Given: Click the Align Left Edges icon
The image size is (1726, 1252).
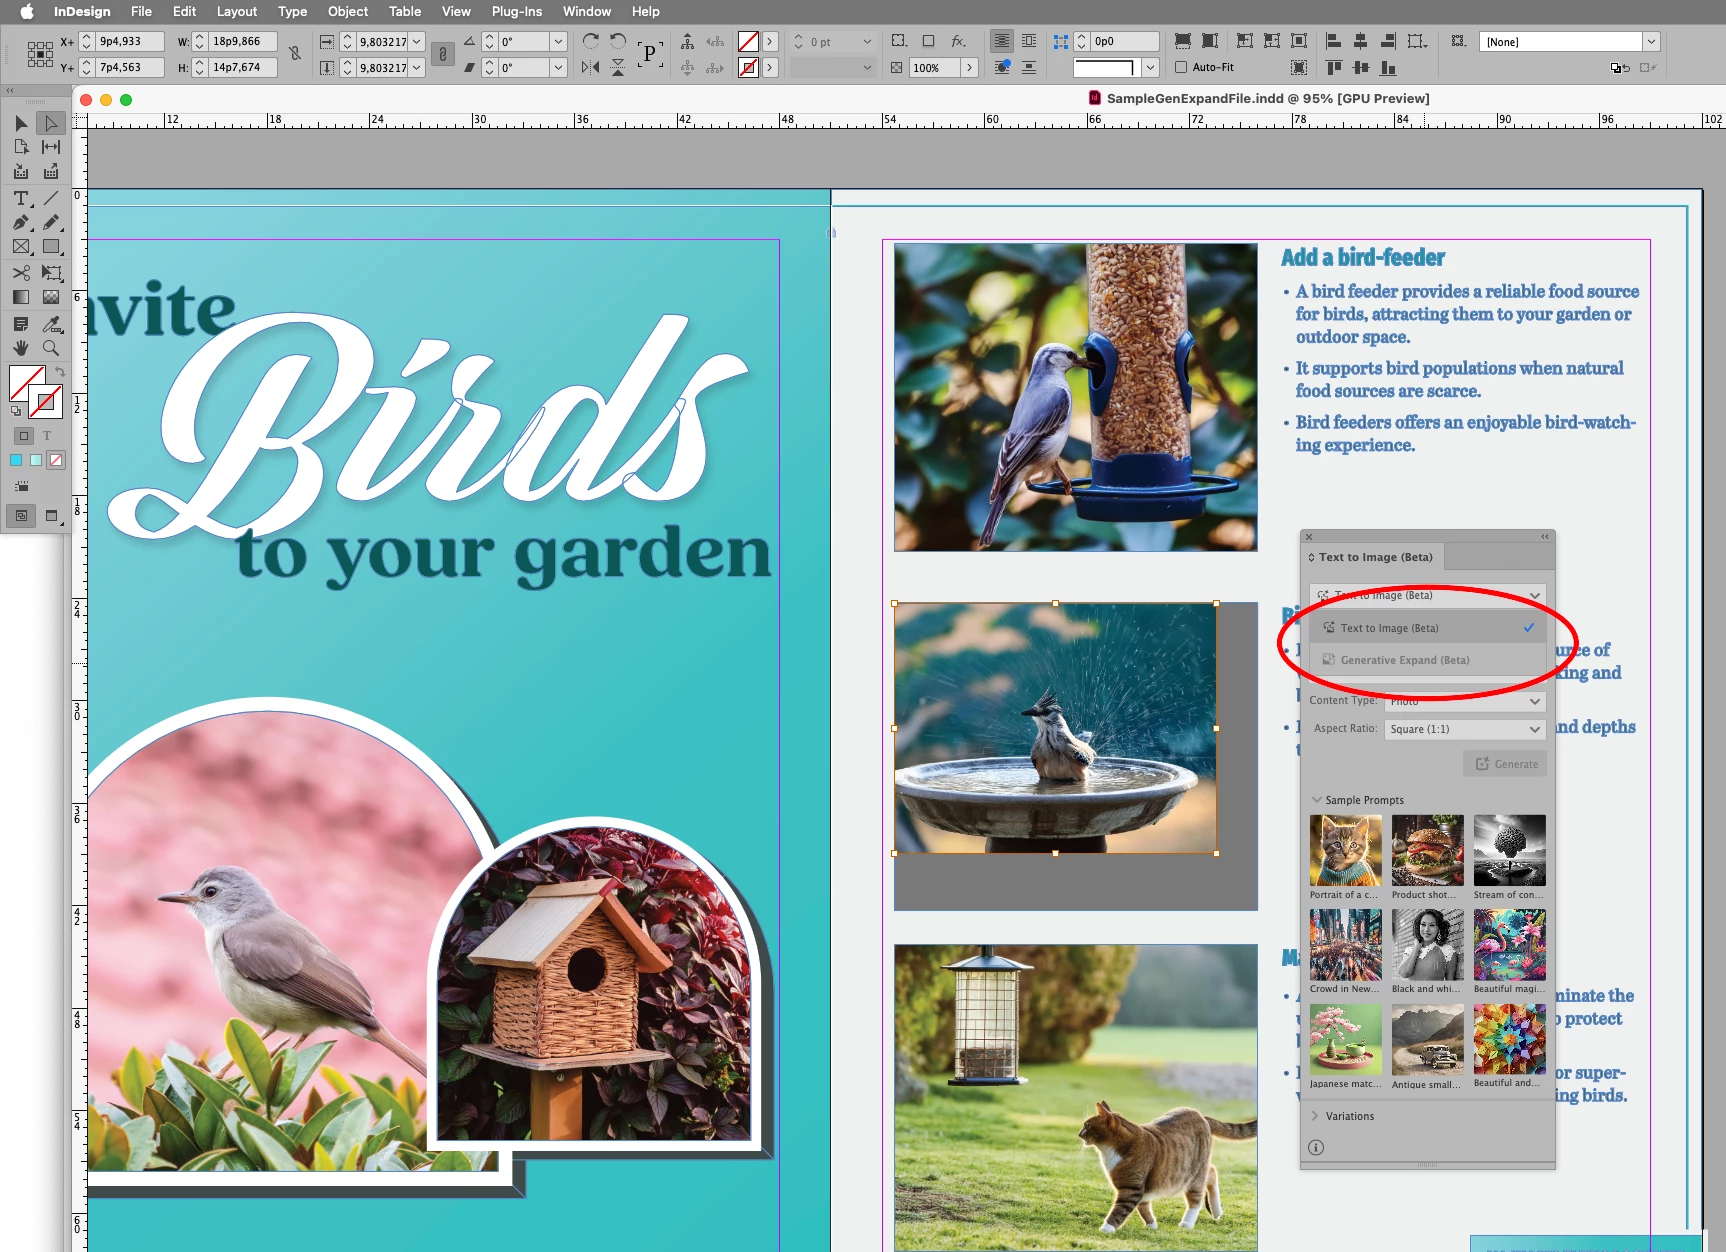Looking at the screenshot, I should point(1333,41).
